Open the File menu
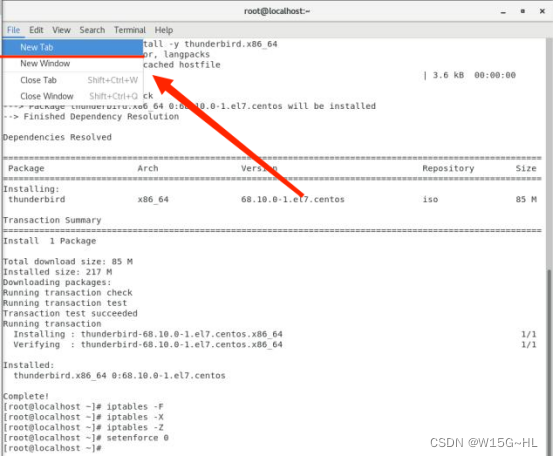 point(13,30)
